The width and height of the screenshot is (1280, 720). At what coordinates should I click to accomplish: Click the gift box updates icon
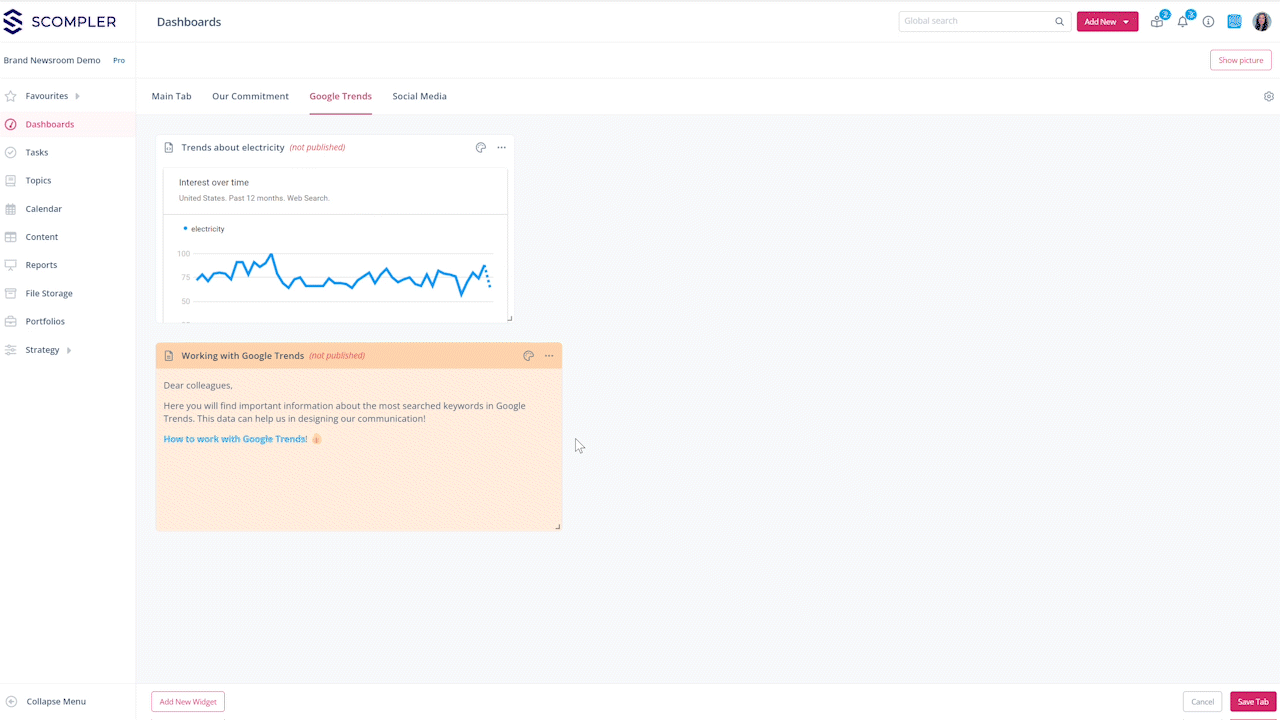click(1157, 22)
